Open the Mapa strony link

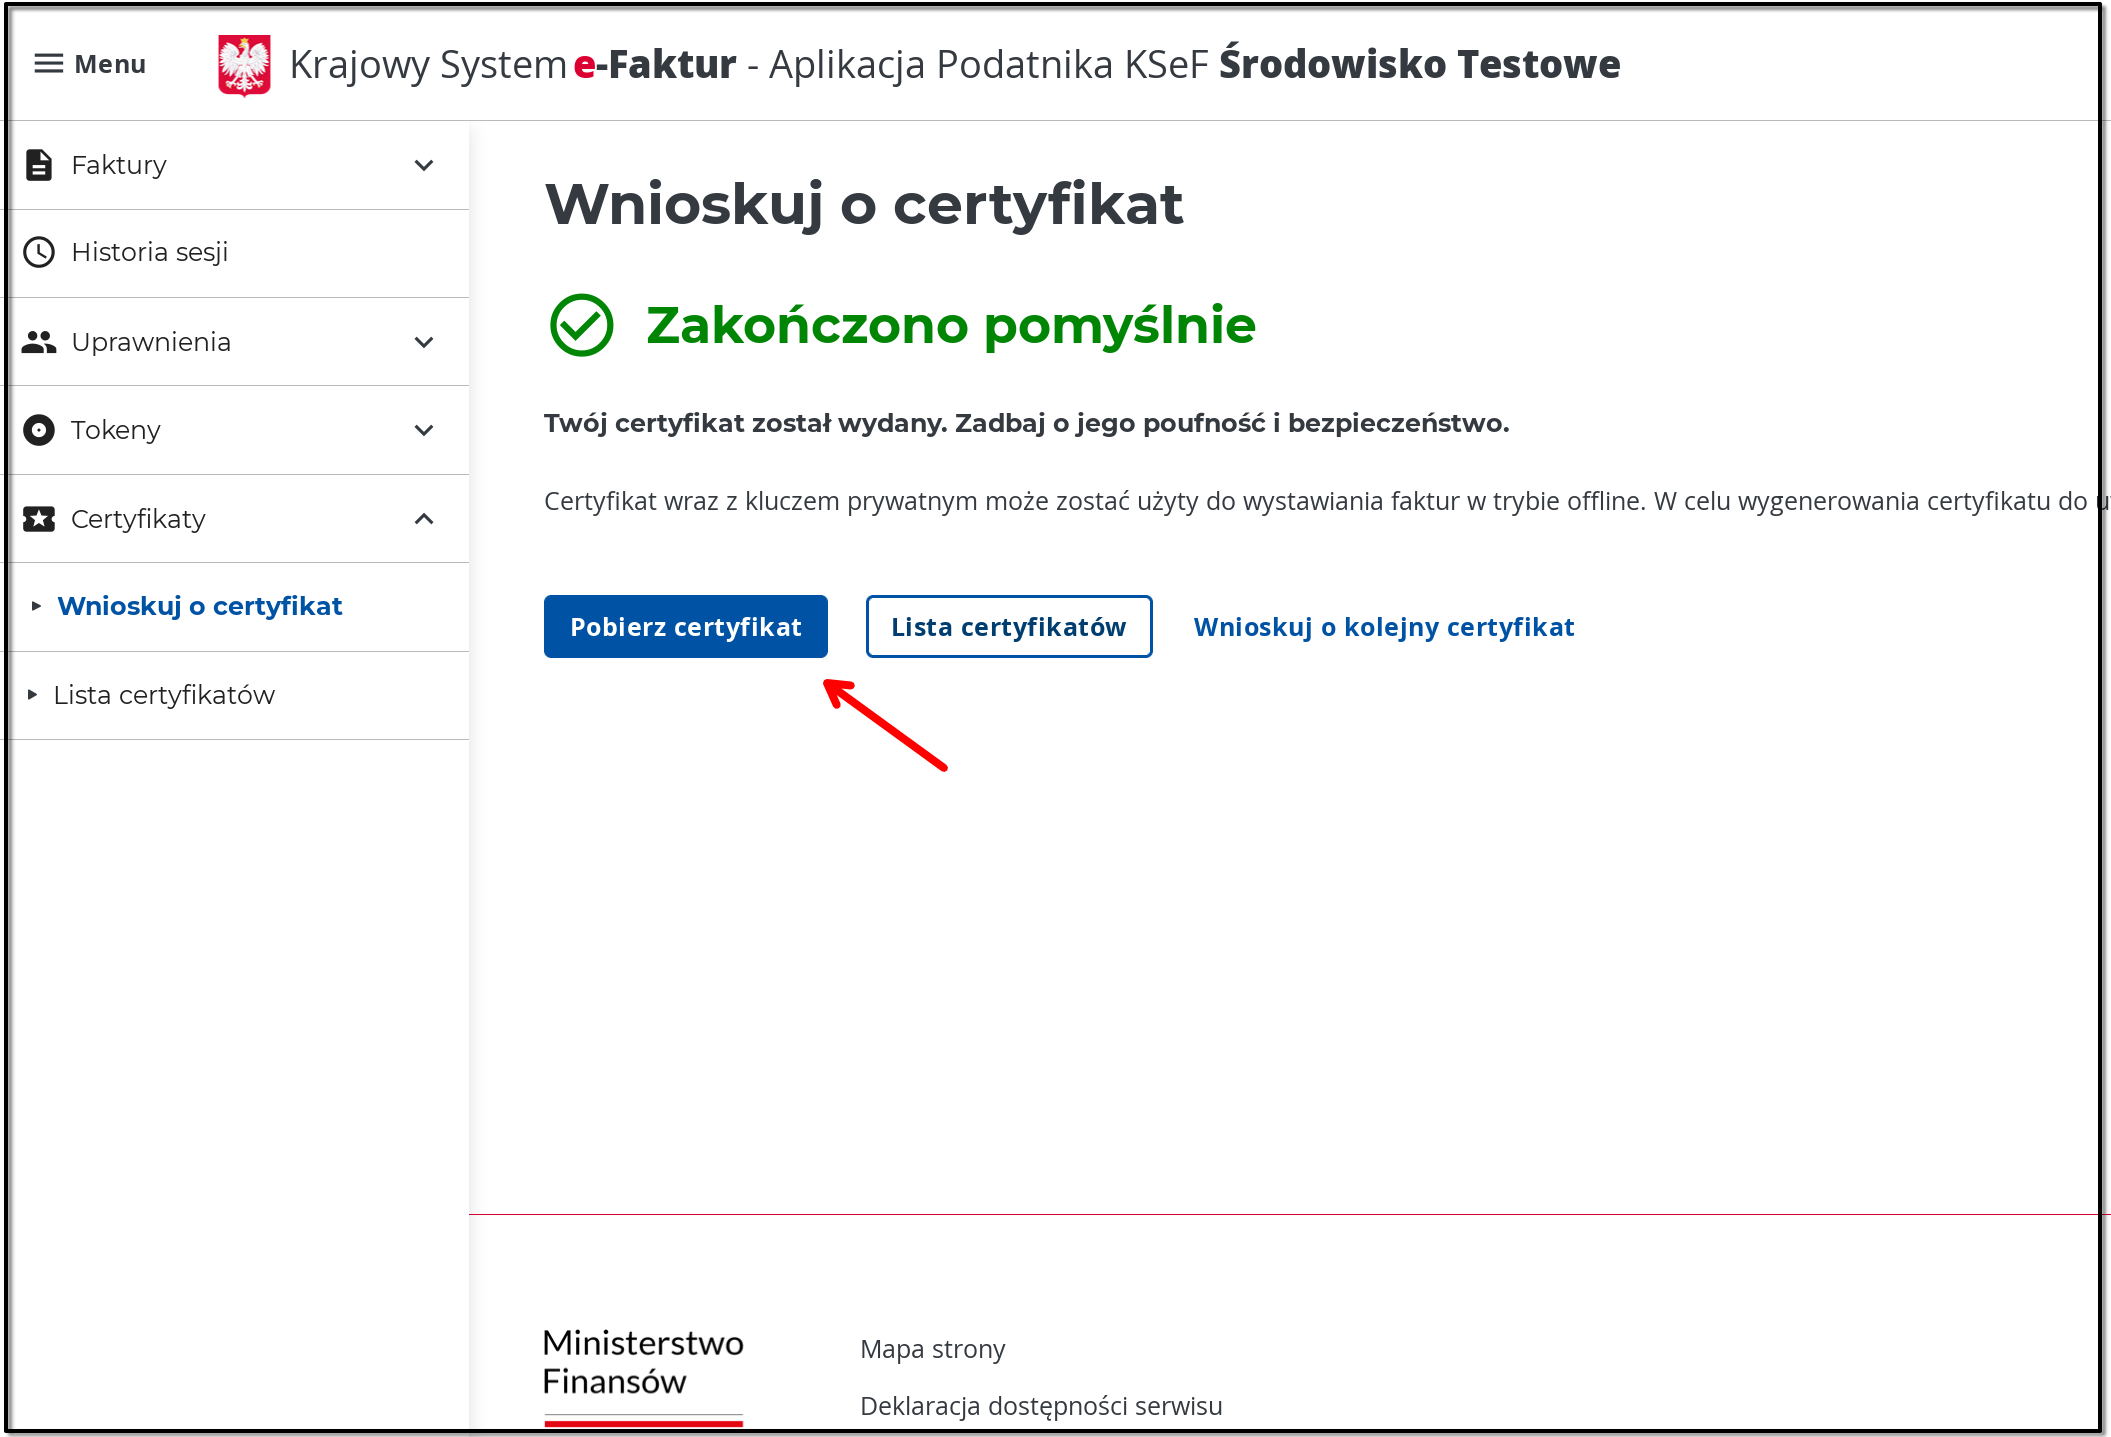[931, 1349]
